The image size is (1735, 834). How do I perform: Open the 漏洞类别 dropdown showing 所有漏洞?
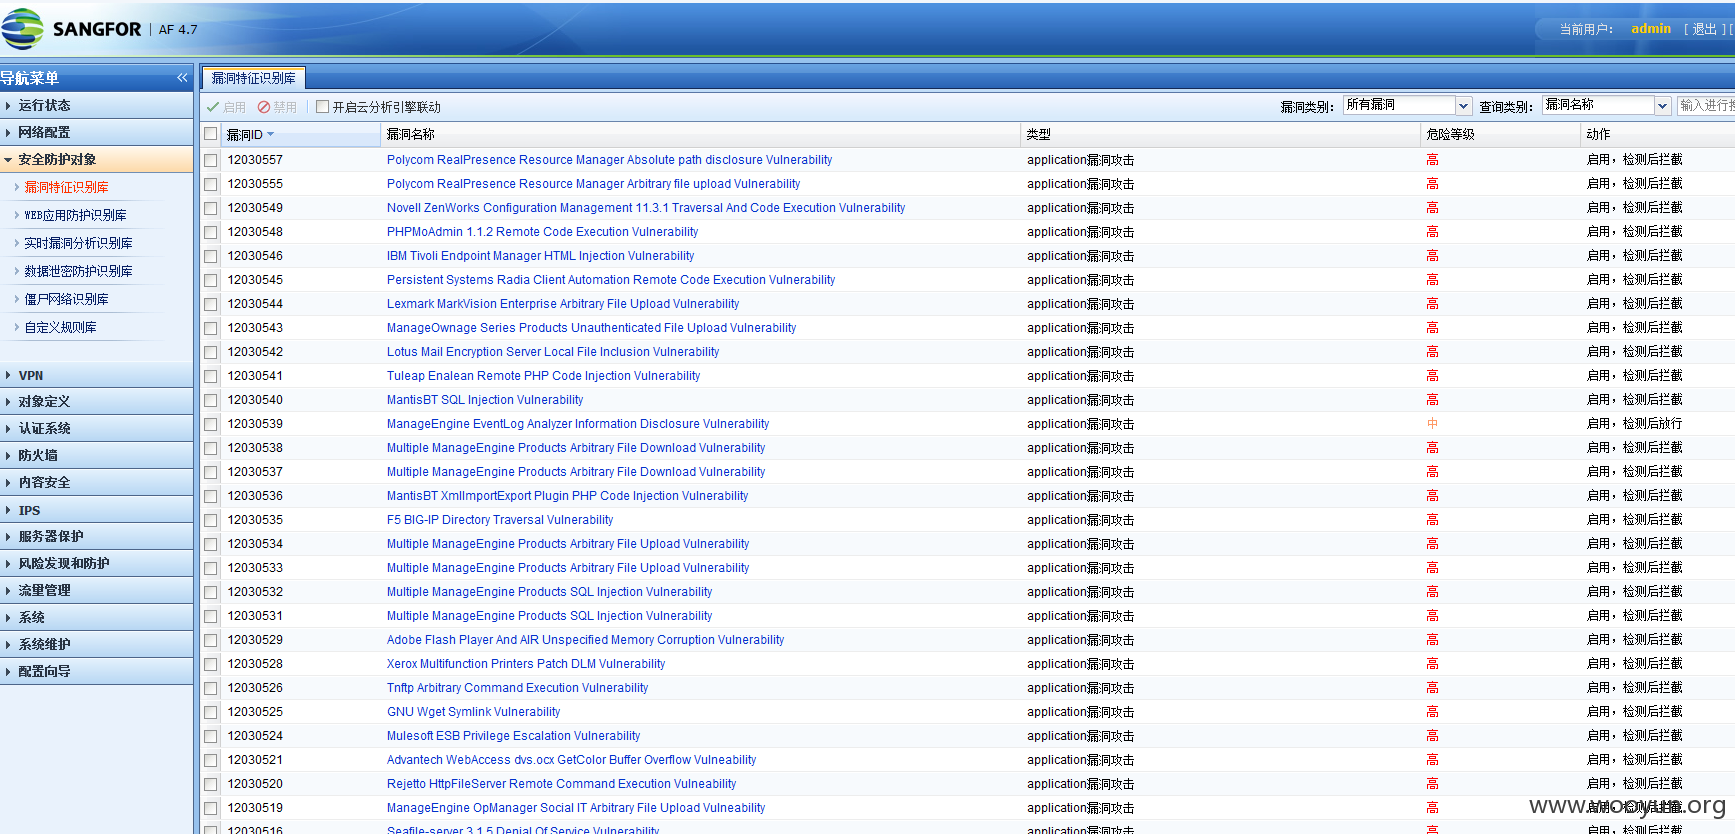click(x=1407, y=105)
